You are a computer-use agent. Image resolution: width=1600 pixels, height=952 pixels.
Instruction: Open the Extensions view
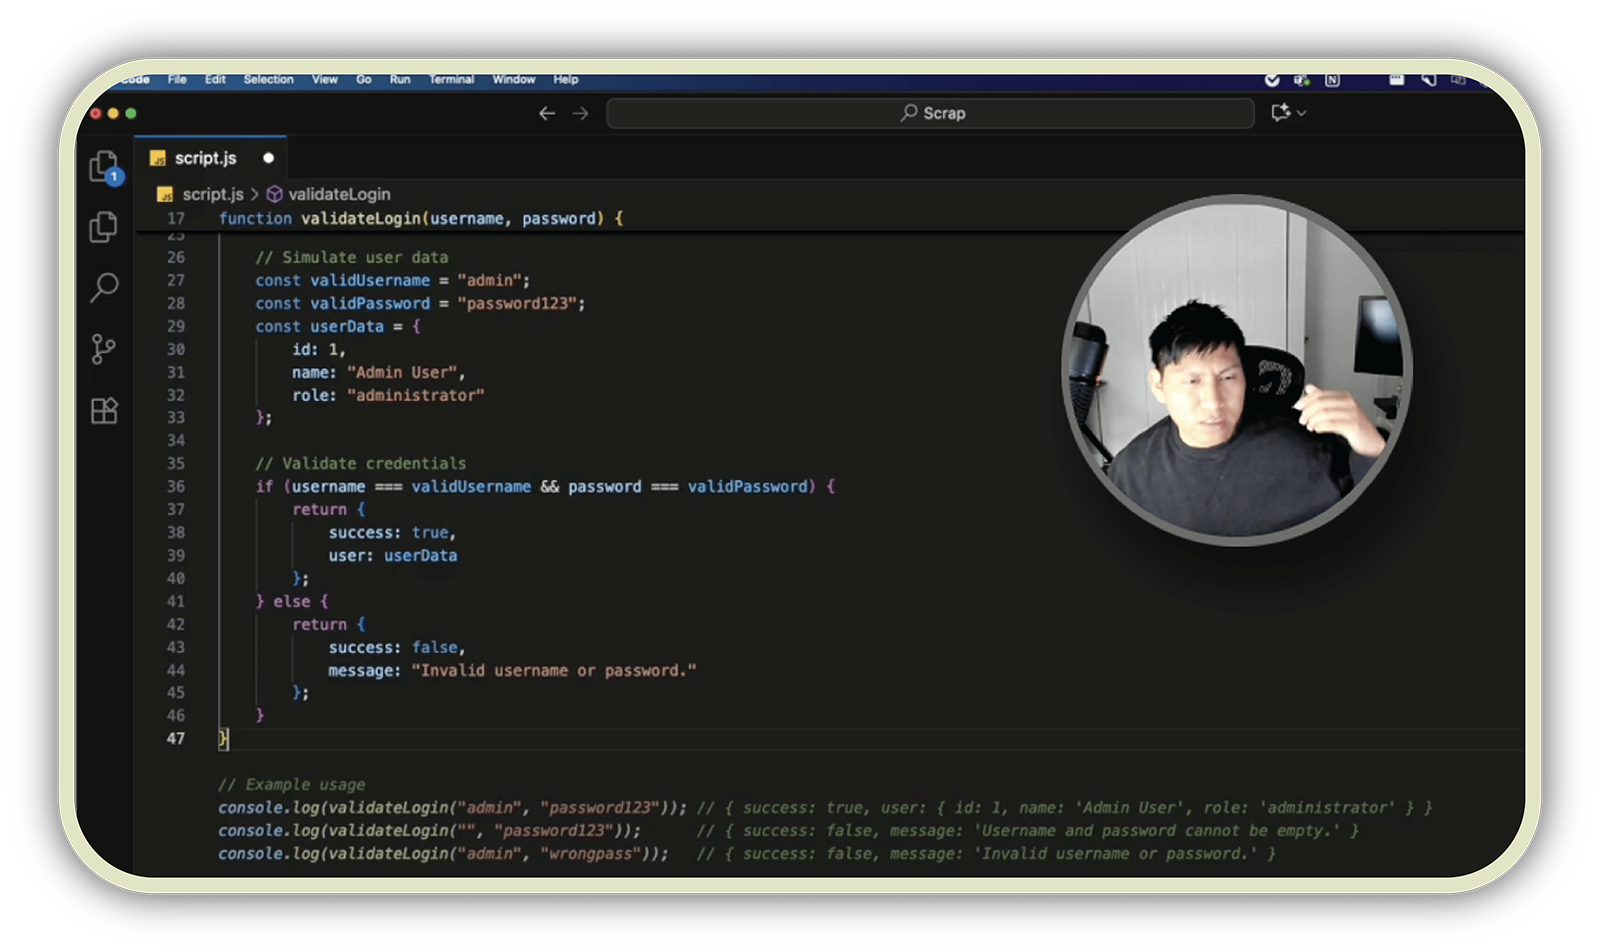tap(104, 411)
